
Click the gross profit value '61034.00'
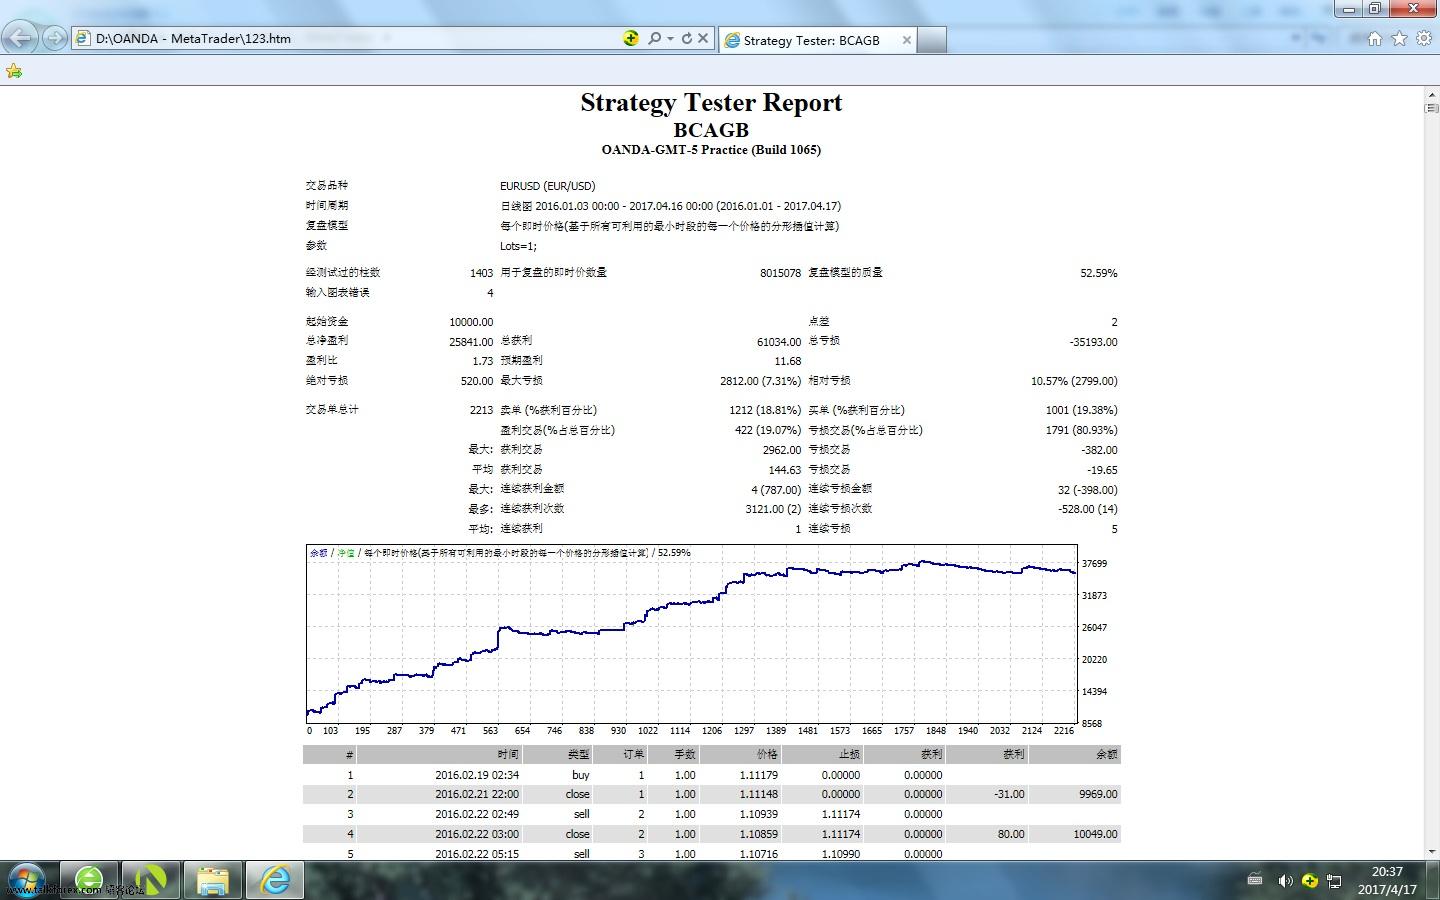(779, 342)
